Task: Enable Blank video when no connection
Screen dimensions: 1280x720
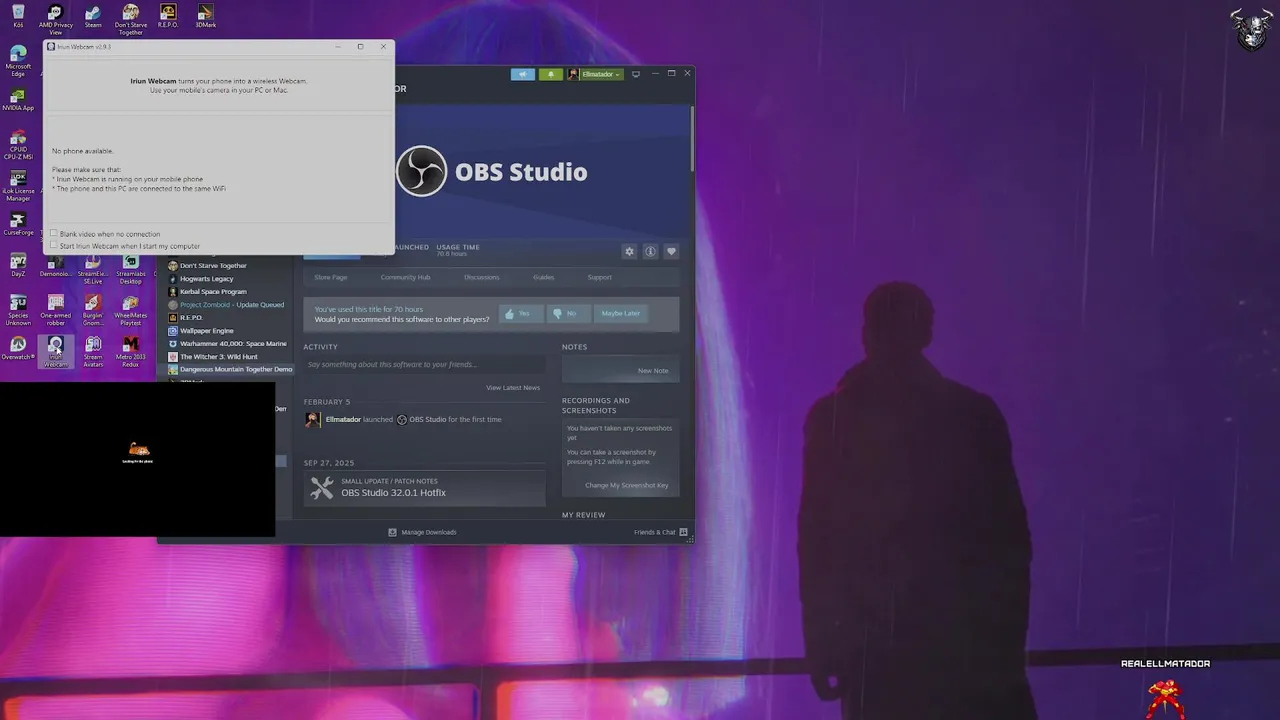Action: pyautogui.click(x=54, y=233)
